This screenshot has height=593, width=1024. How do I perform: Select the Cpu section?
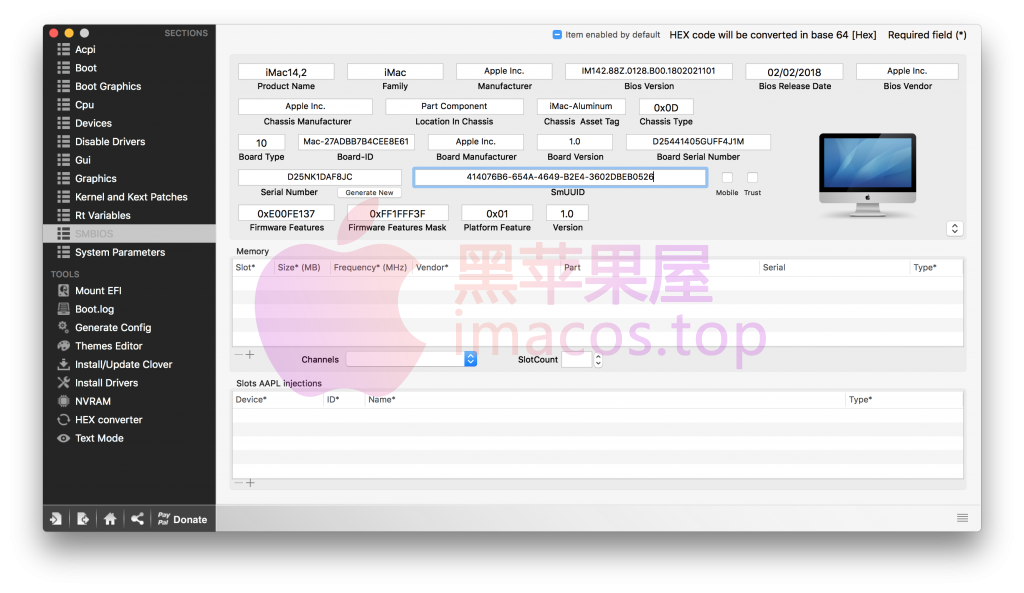pos(129,104)
